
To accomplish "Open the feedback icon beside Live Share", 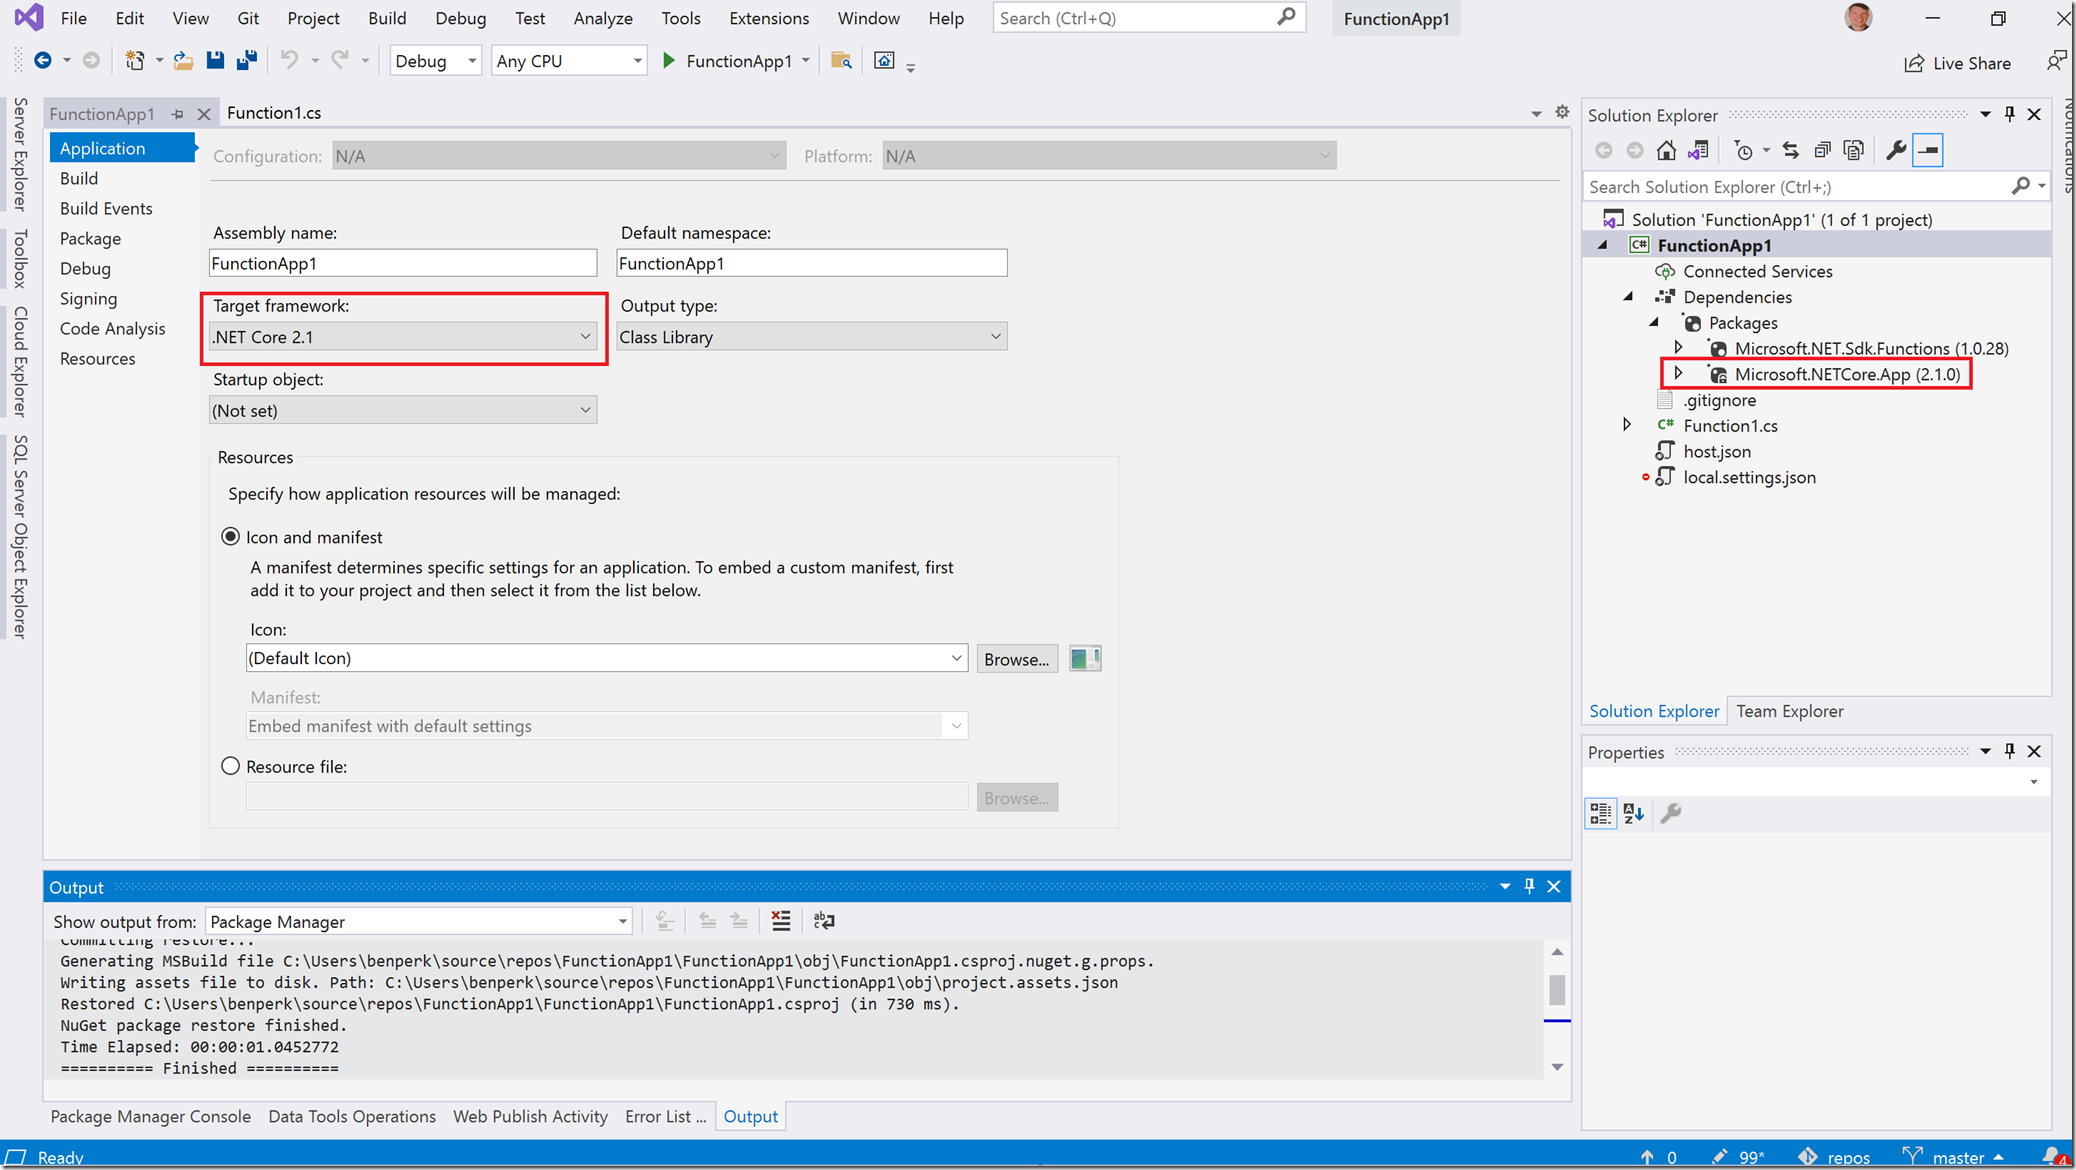I will pyautogui.click(x=2056, y=62).
